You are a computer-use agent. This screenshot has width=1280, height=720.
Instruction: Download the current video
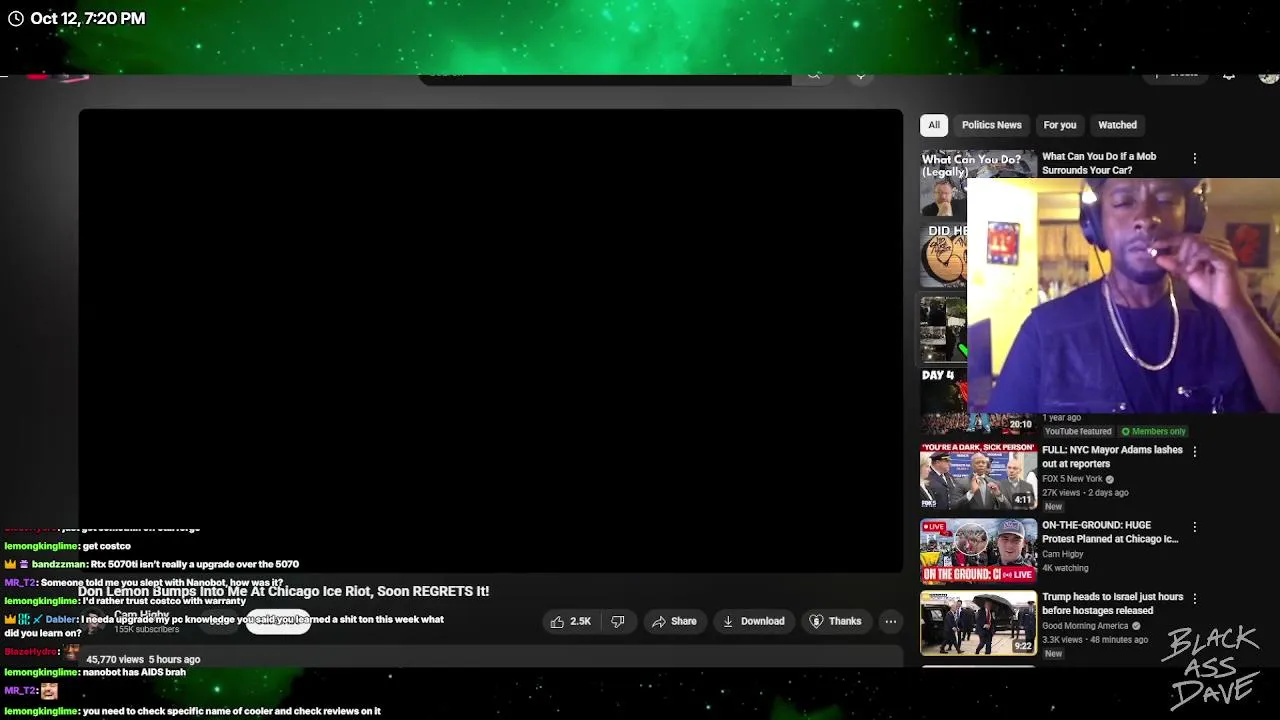pyautogui.click(x=754, y=621)
